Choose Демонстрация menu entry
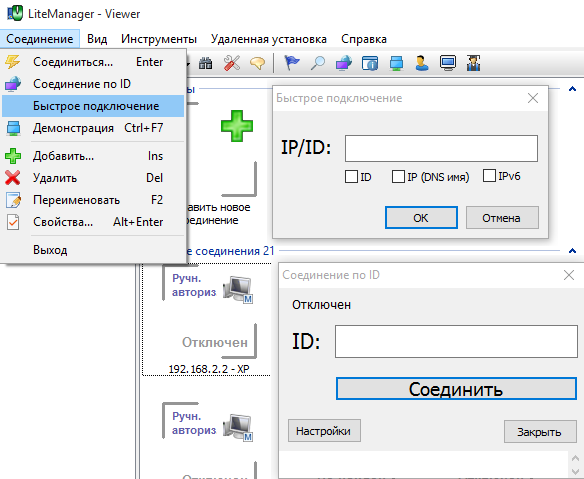 click(x=93, y=128)
